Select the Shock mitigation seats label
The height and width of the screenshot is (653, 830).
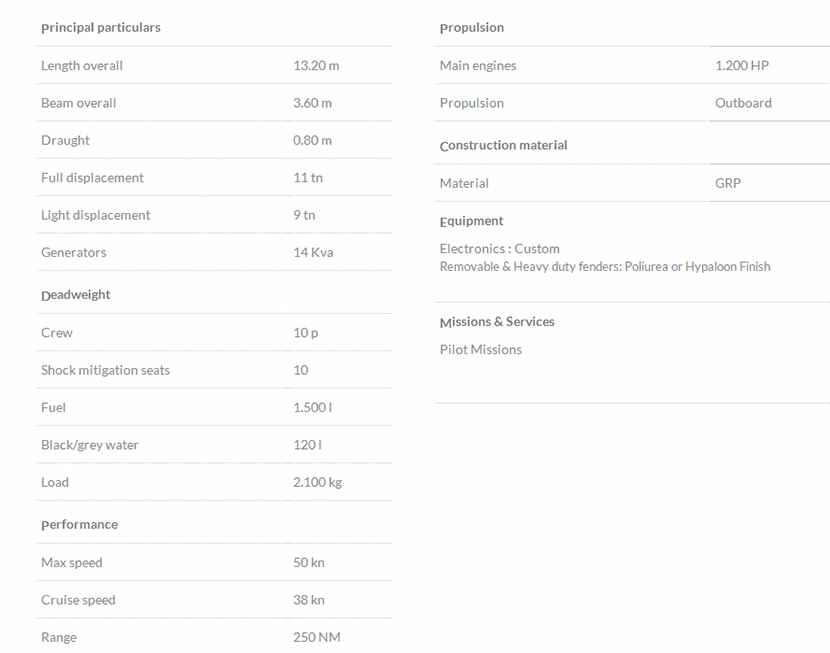(x=105, y=370)
